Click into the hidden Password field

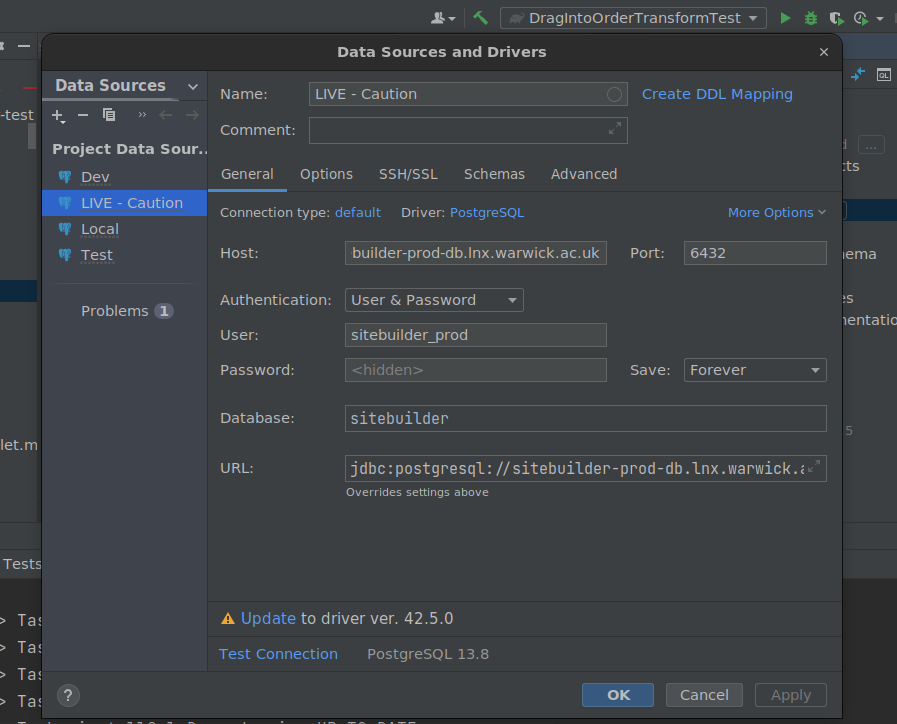point(475,370)
